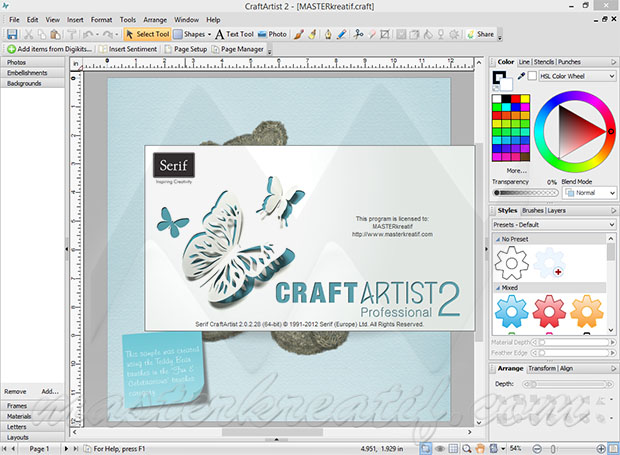Switch to the Line tab
Screen dimensions: 620x455
[524, 62]
